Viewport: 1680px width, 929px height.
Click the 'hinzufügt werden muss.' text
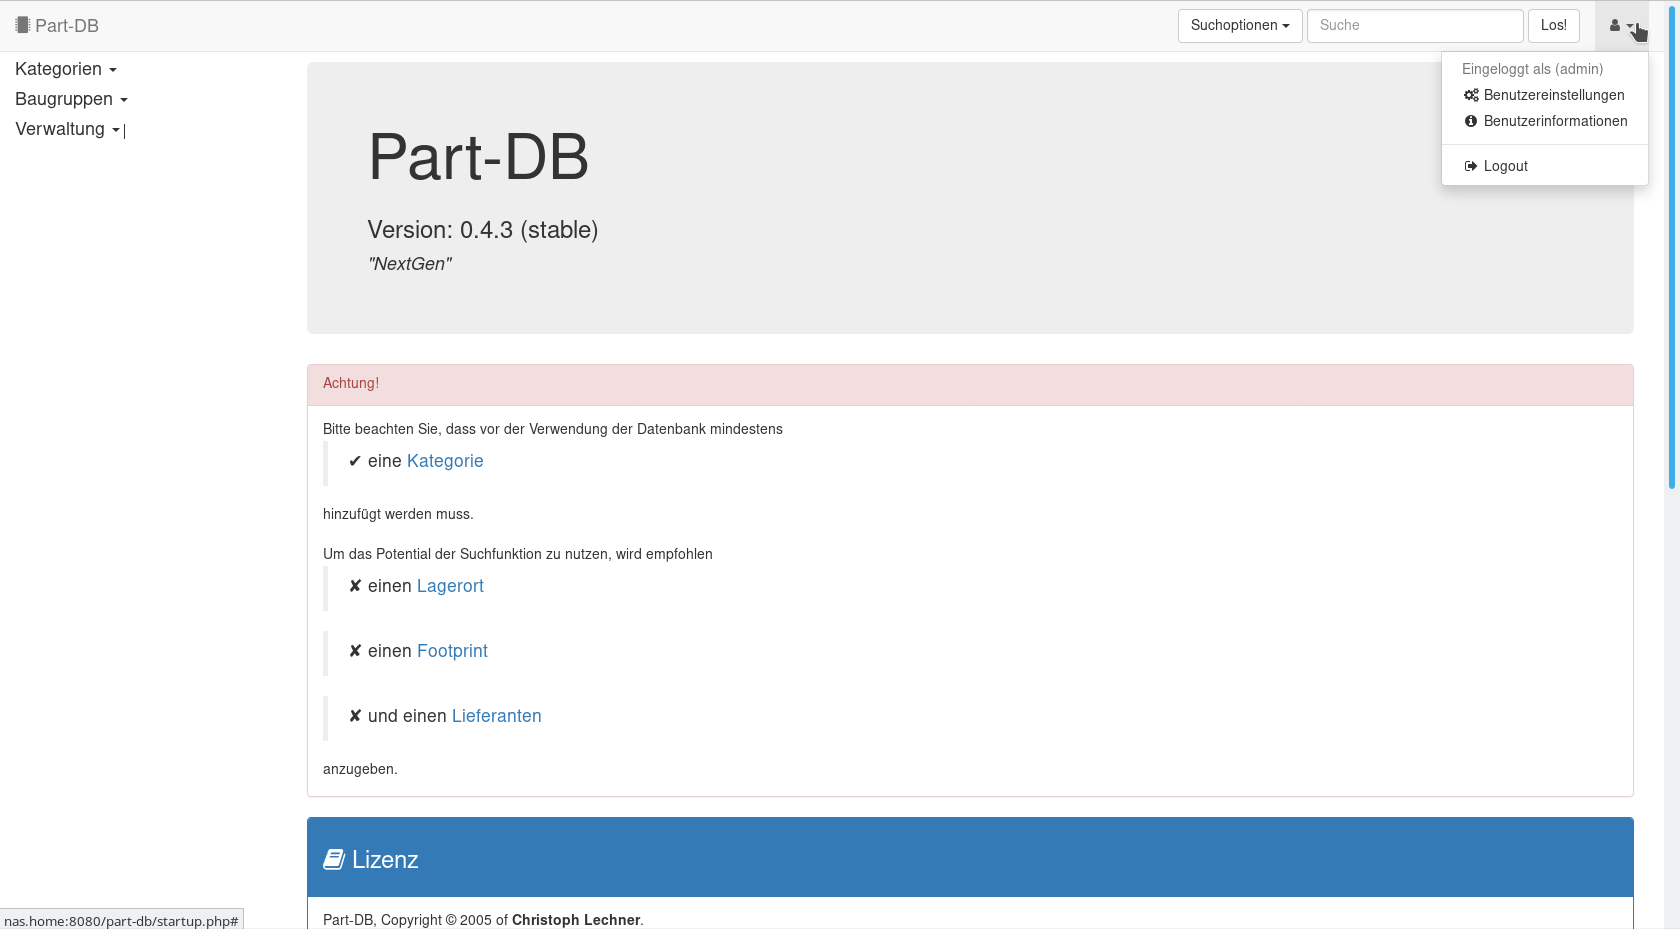(x=398, y=514)
